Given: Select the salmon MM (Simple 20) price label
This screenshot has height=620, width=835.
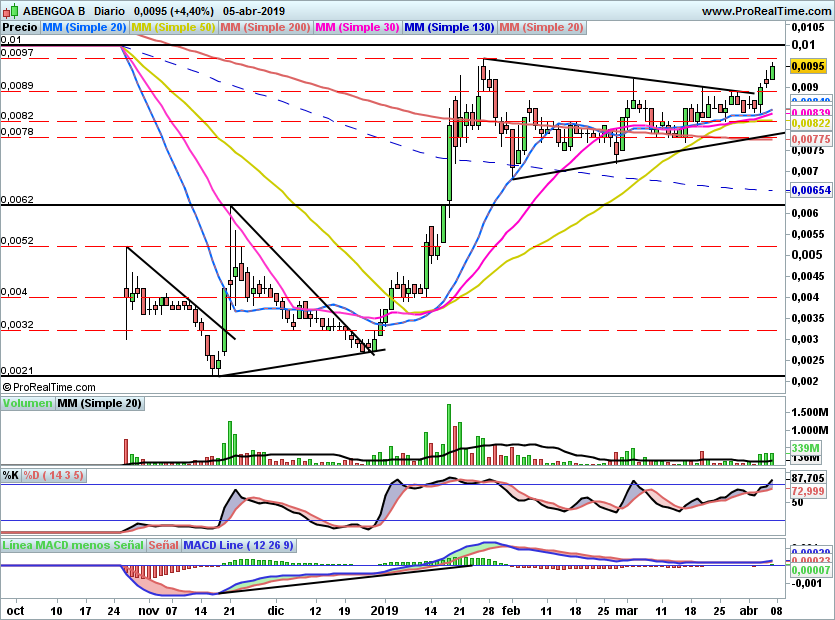Looking at the screenshot, I should pos(542,27).
